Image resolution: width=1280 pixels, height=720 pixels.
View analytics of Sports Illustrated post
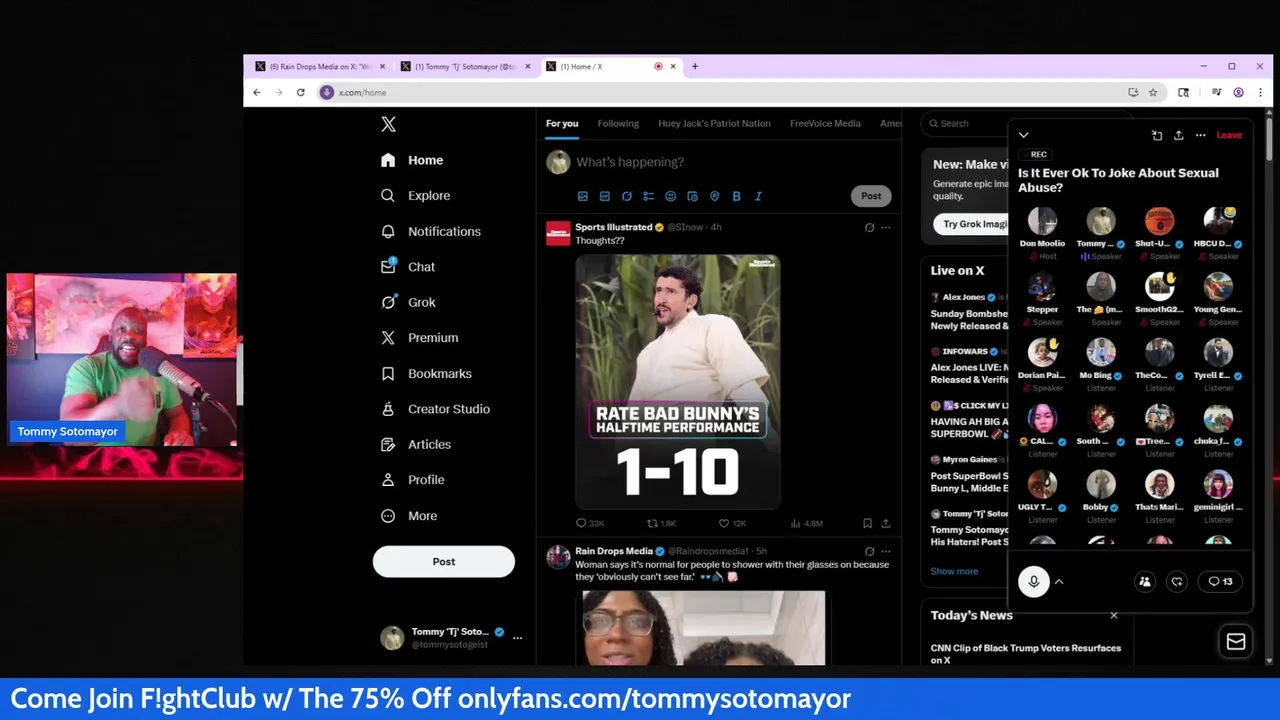click(x=806, y=523)
